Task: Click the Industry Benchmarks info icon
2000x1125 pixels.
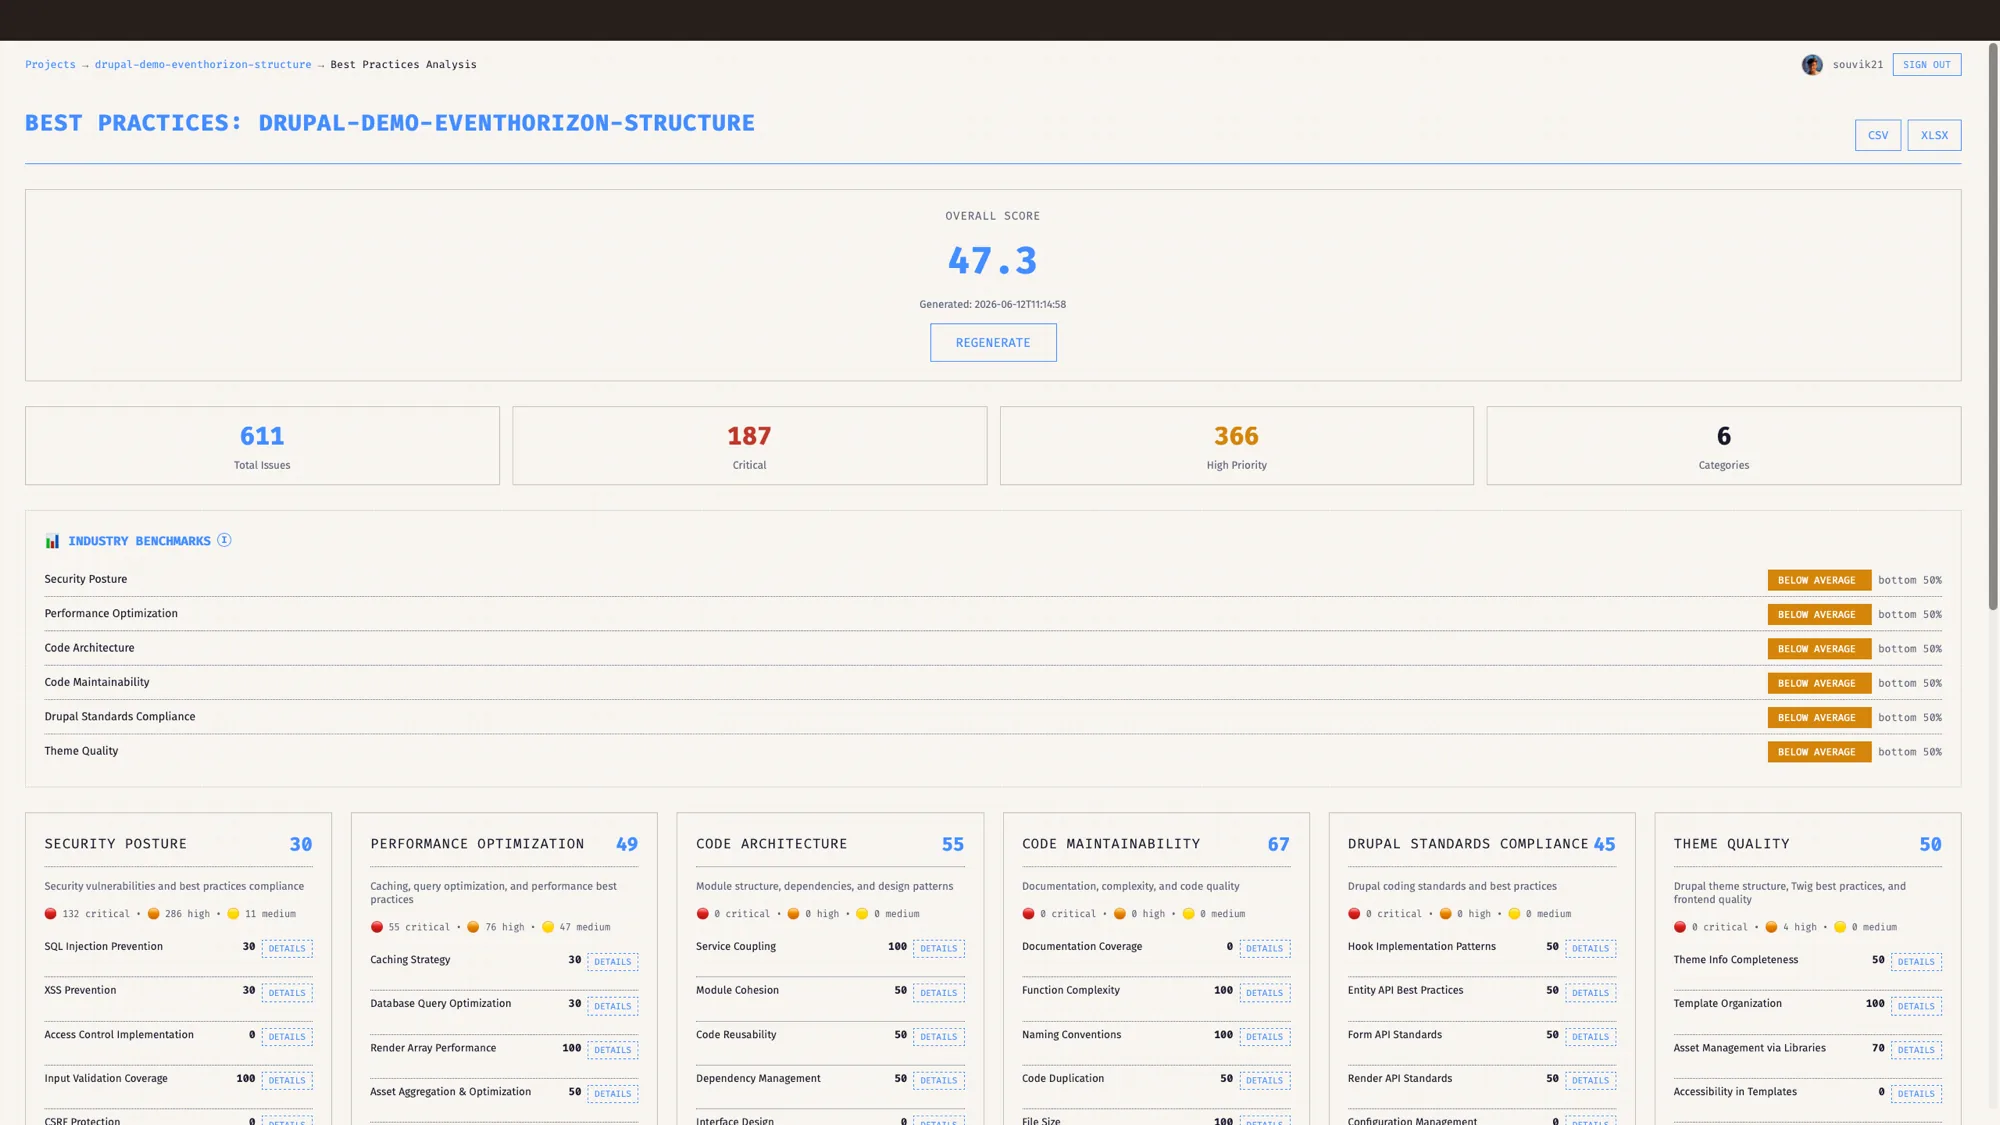Action: [224, 540]
